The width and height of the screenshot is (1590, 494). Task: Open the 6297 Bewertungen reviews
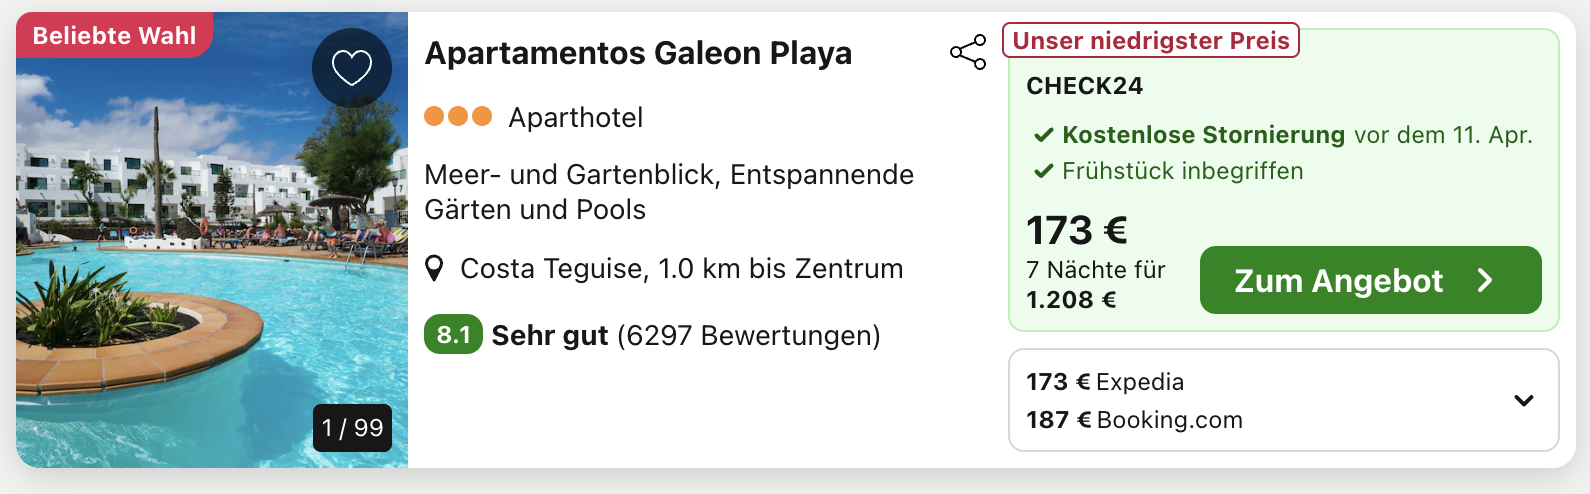748,336
